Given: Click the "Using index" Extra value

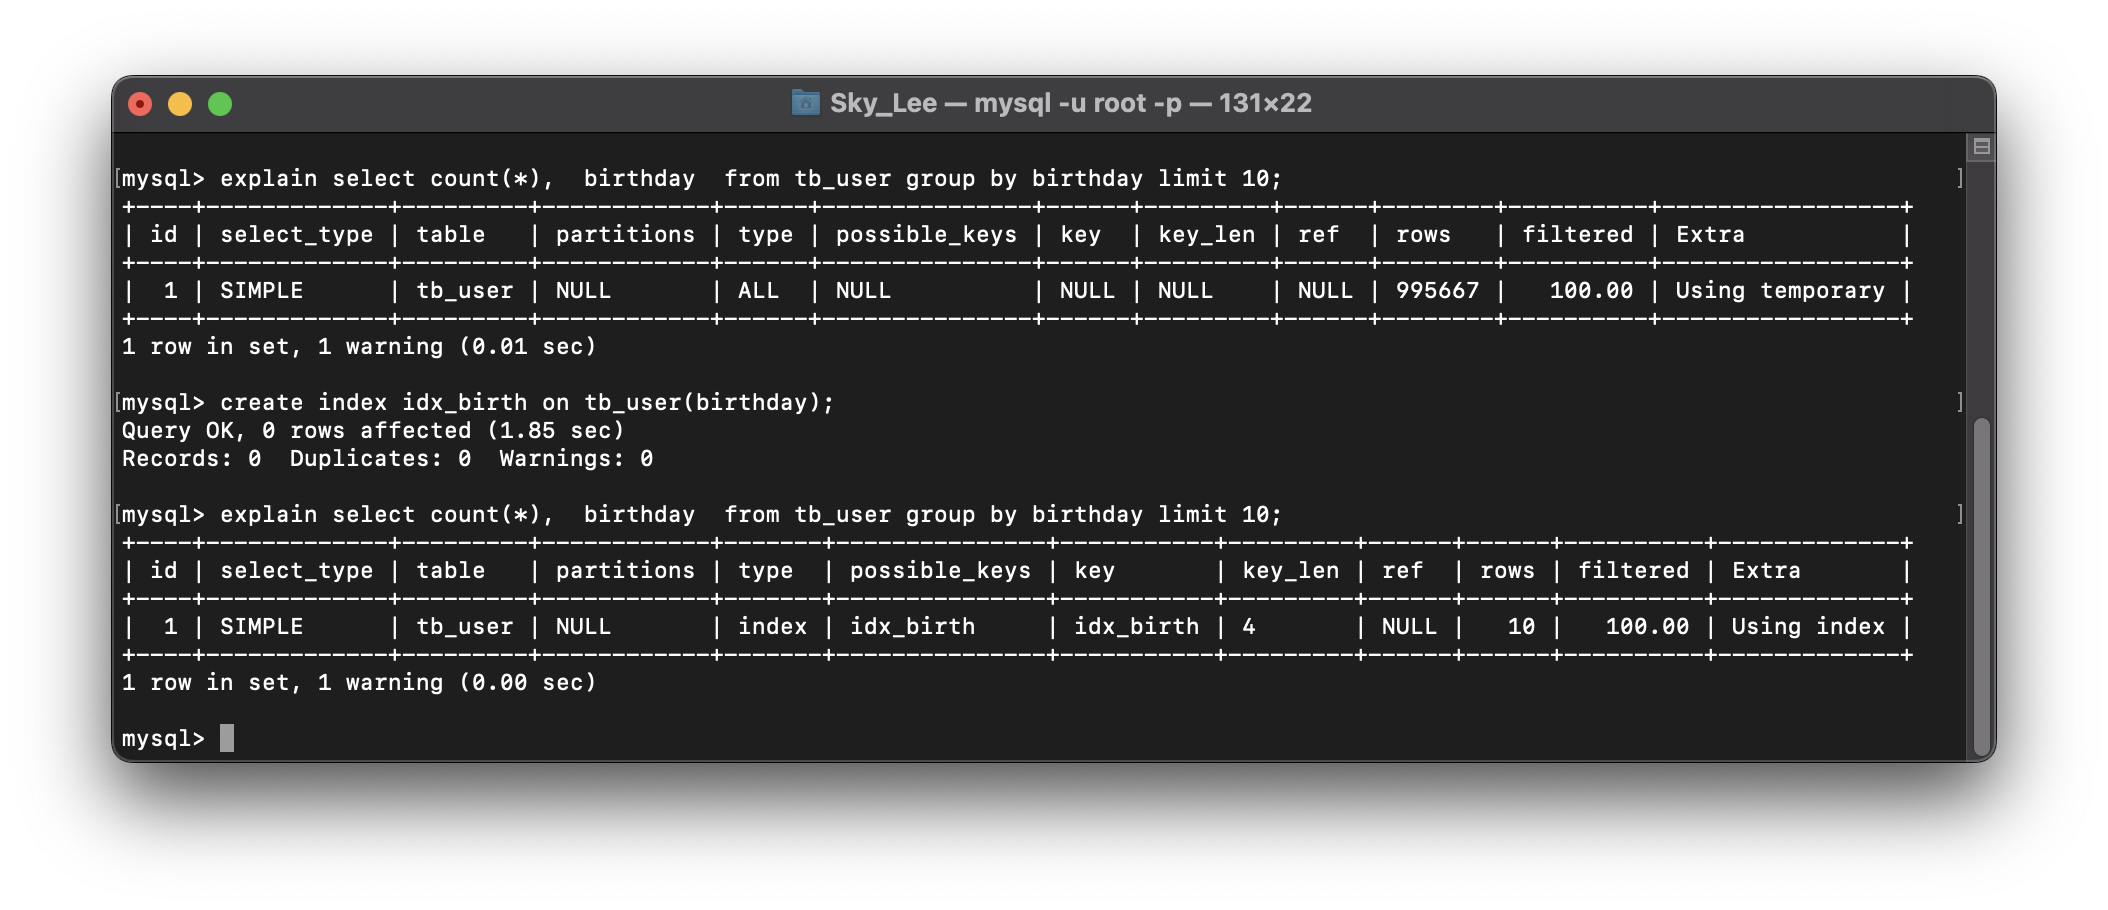Looking at the screenshot, I should click(x=1807, y=627).
